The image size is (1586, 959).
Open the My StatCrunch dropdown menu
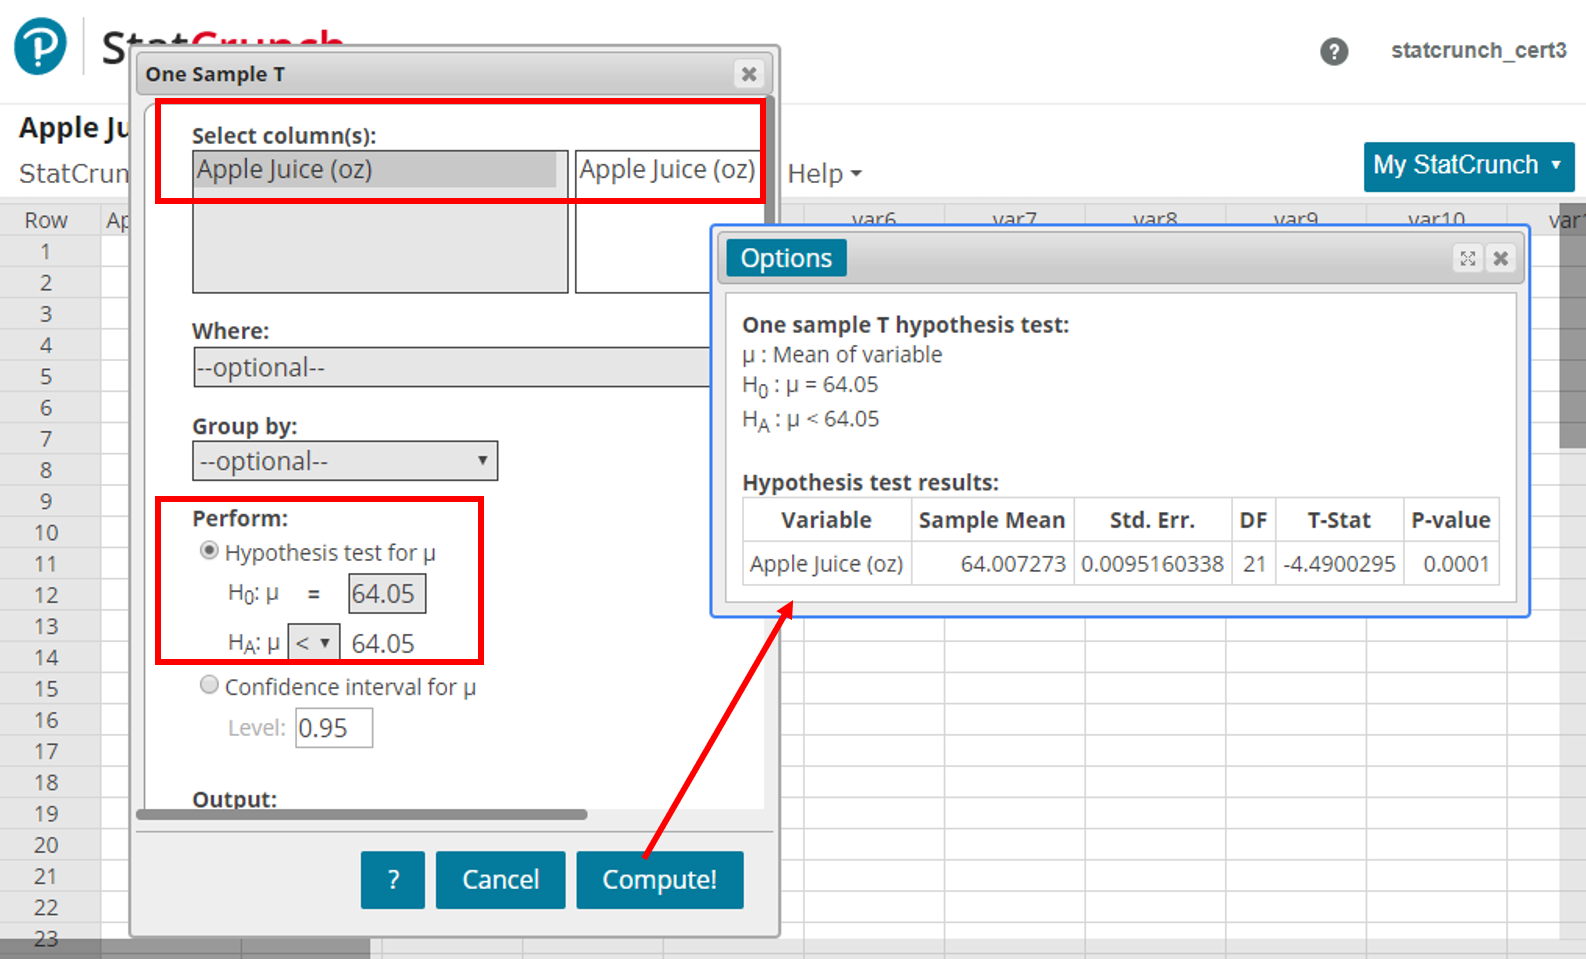click(1468, 166)
